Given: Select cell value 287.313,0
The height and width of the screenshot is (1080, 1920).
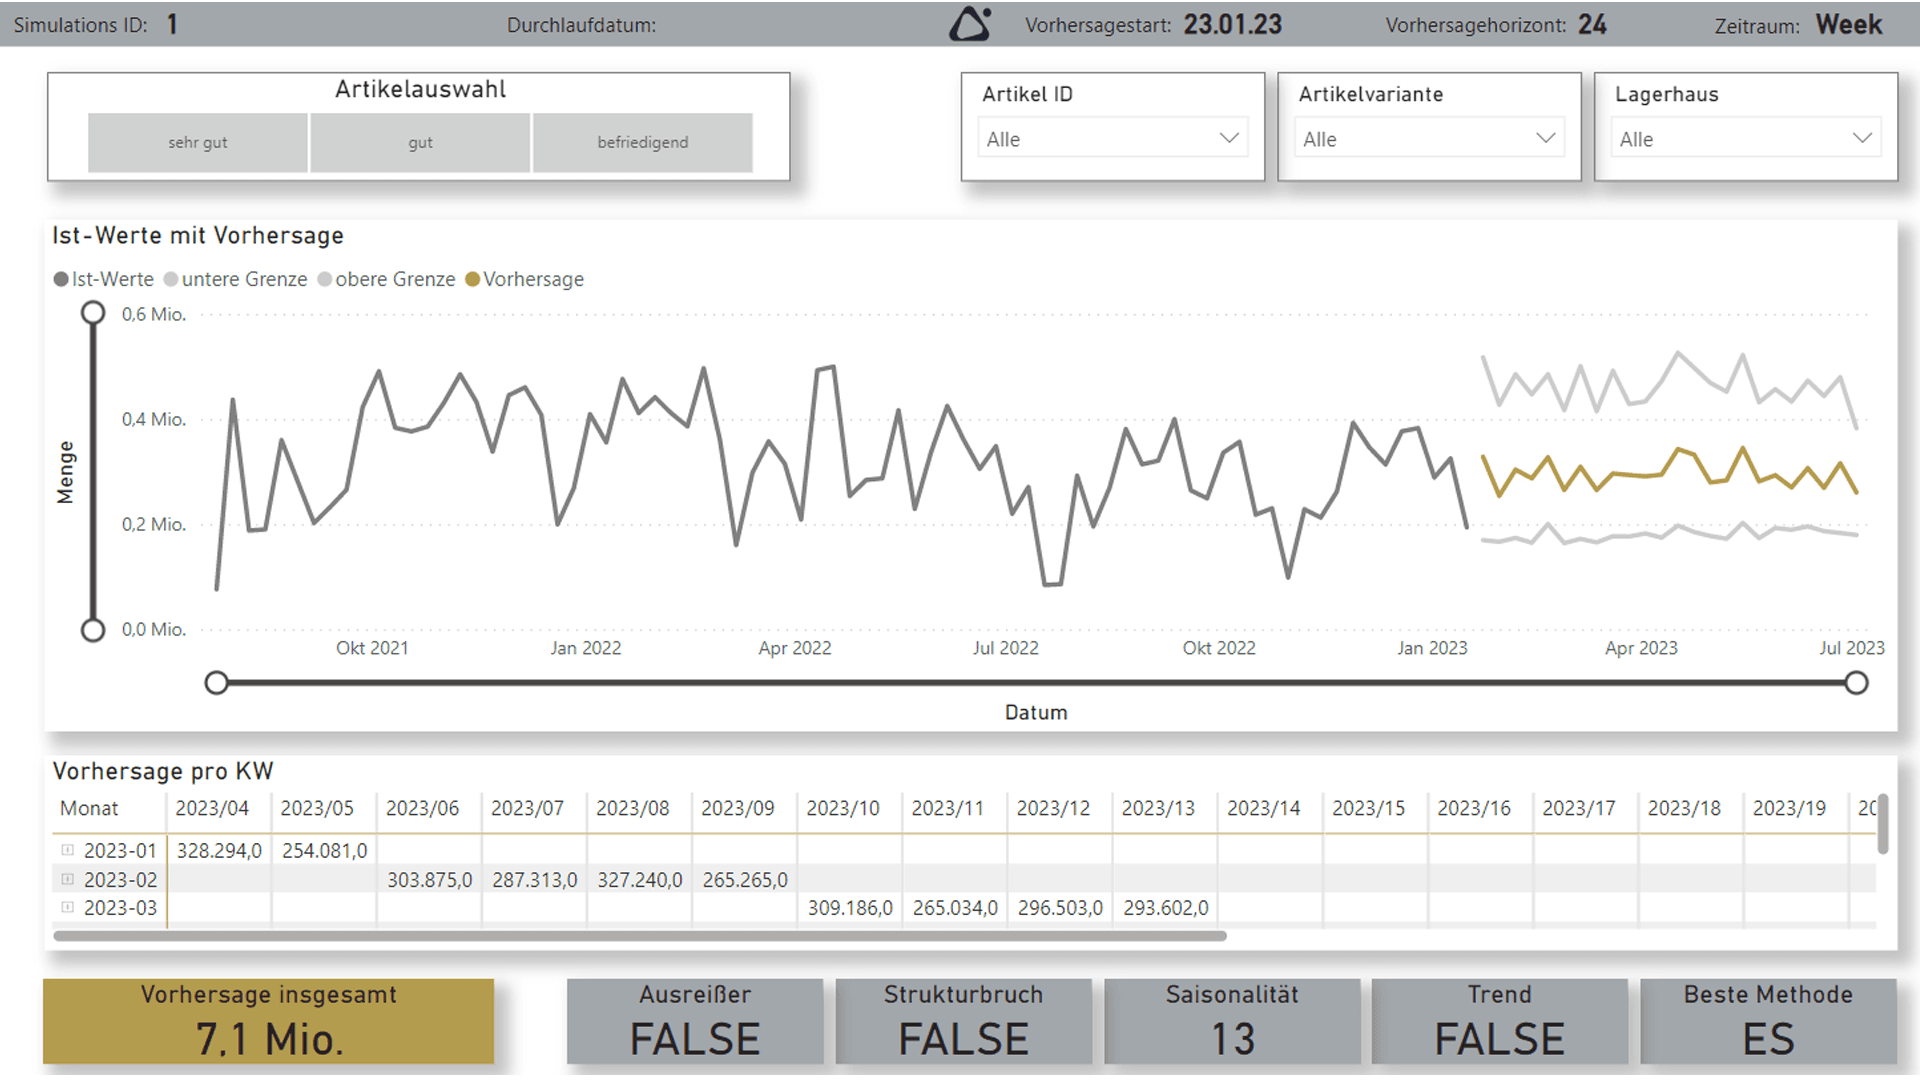Looking at the screenshot, I should 535,880.
